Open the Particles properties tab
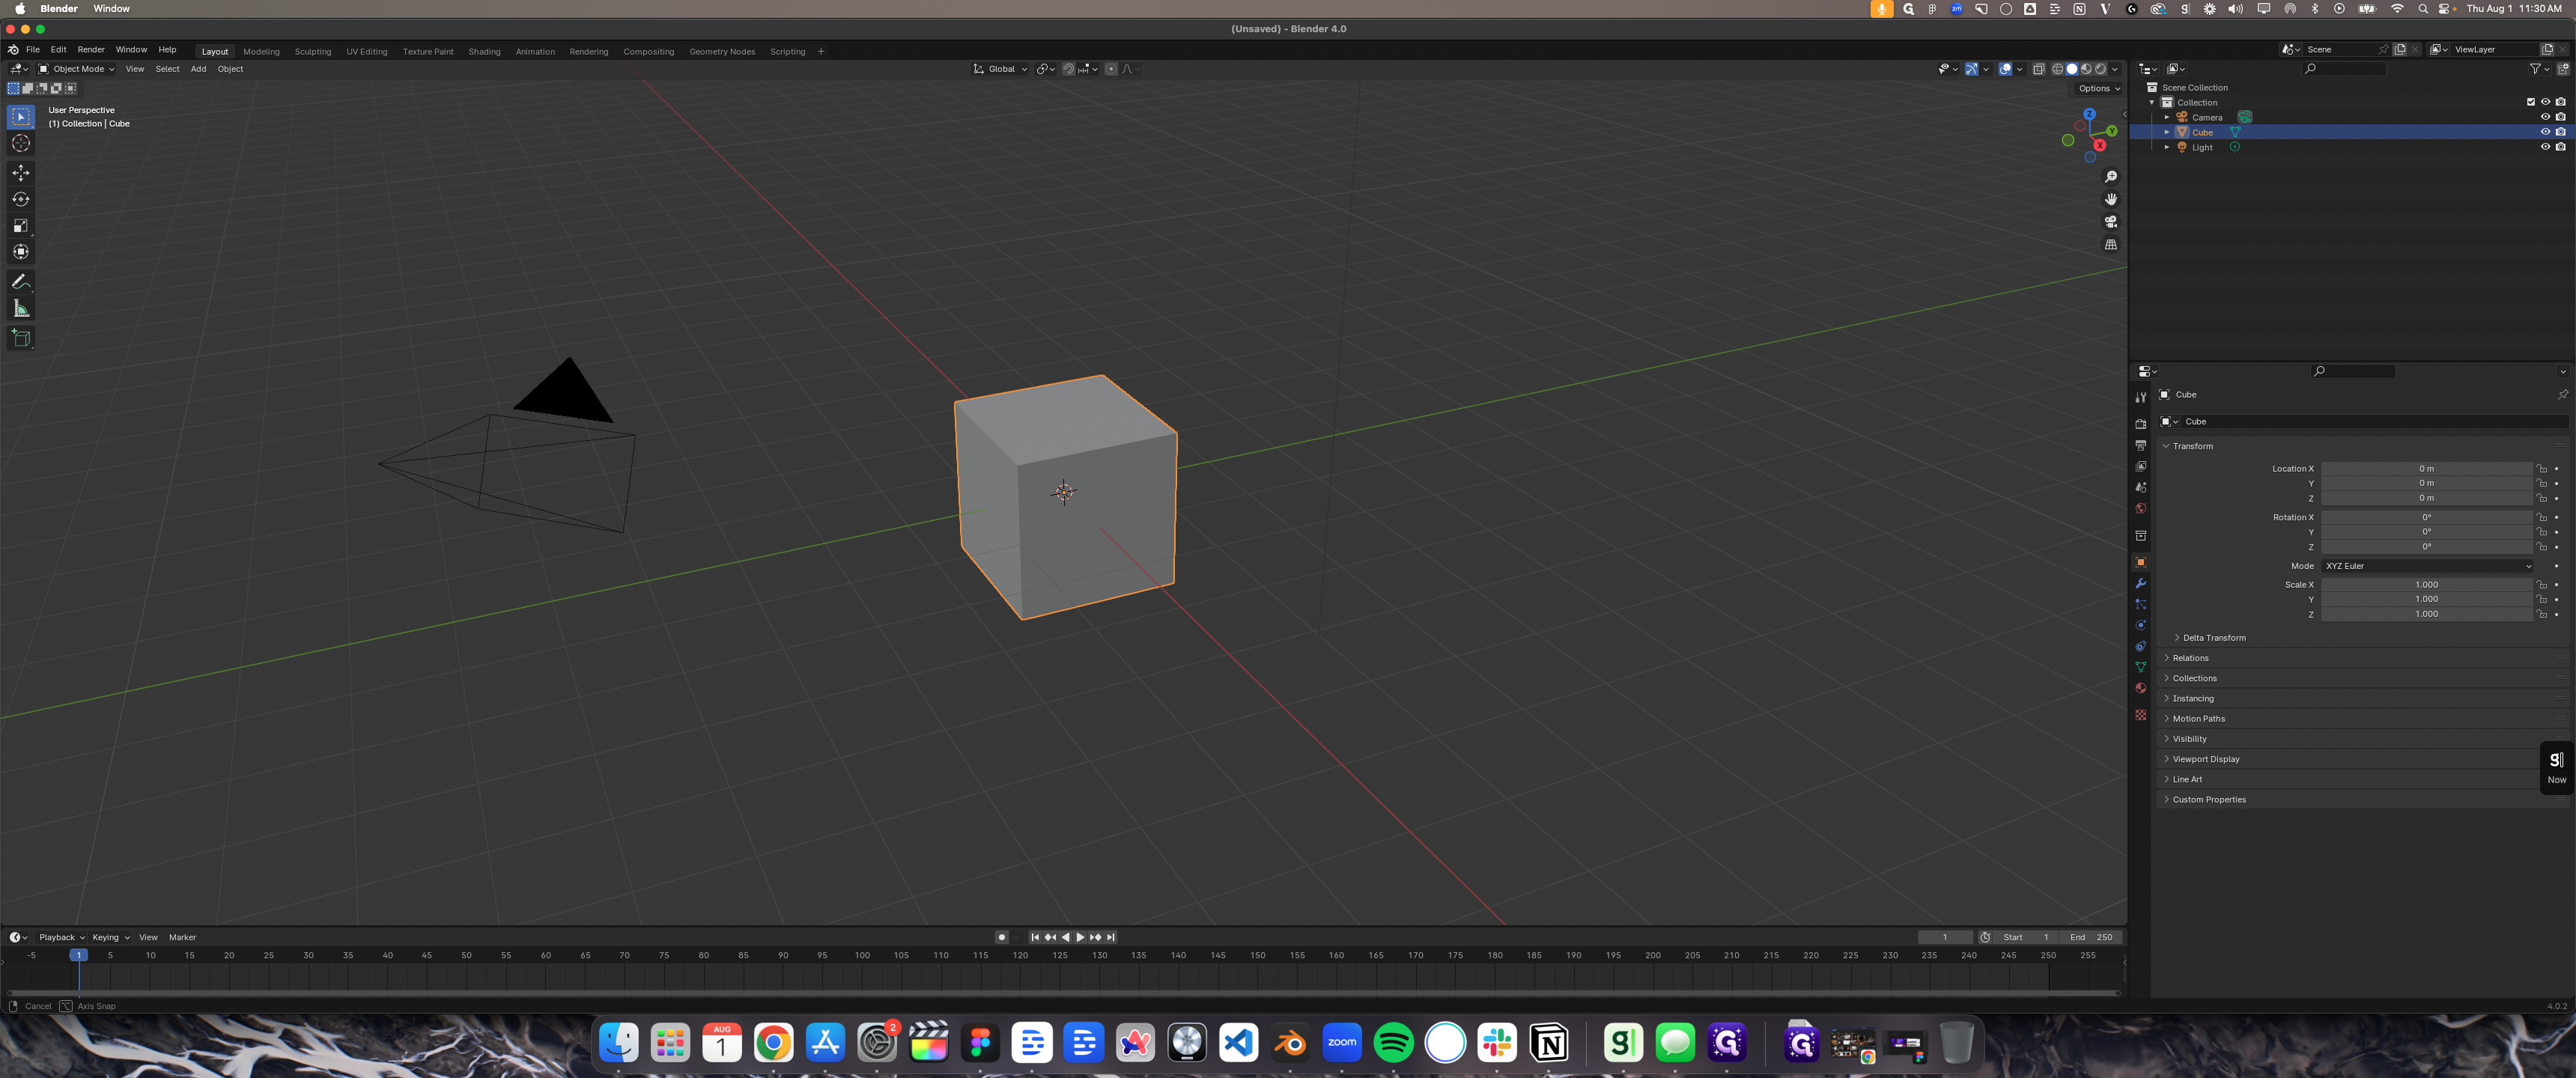Image resolution: width=2576 pixels, height=1078 pixels. click(2141, 604)
